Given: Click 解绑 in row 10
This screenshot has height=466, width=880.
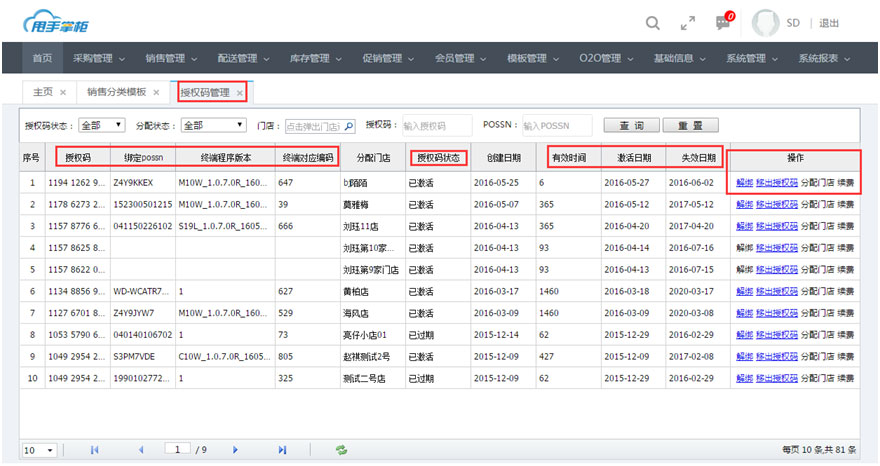Looking at the screenshot, I should [744, 378].
